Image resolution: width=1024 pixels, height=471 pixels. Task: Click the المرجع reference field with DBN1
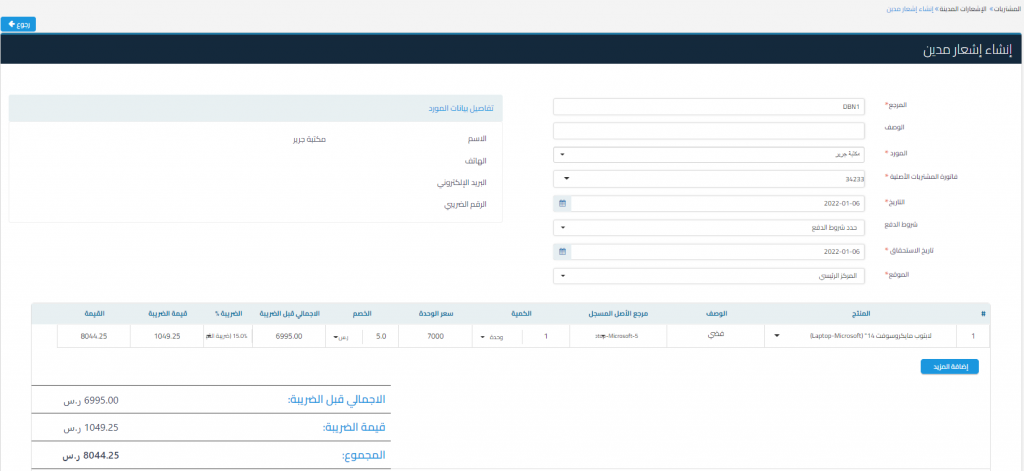click(710, 107)
